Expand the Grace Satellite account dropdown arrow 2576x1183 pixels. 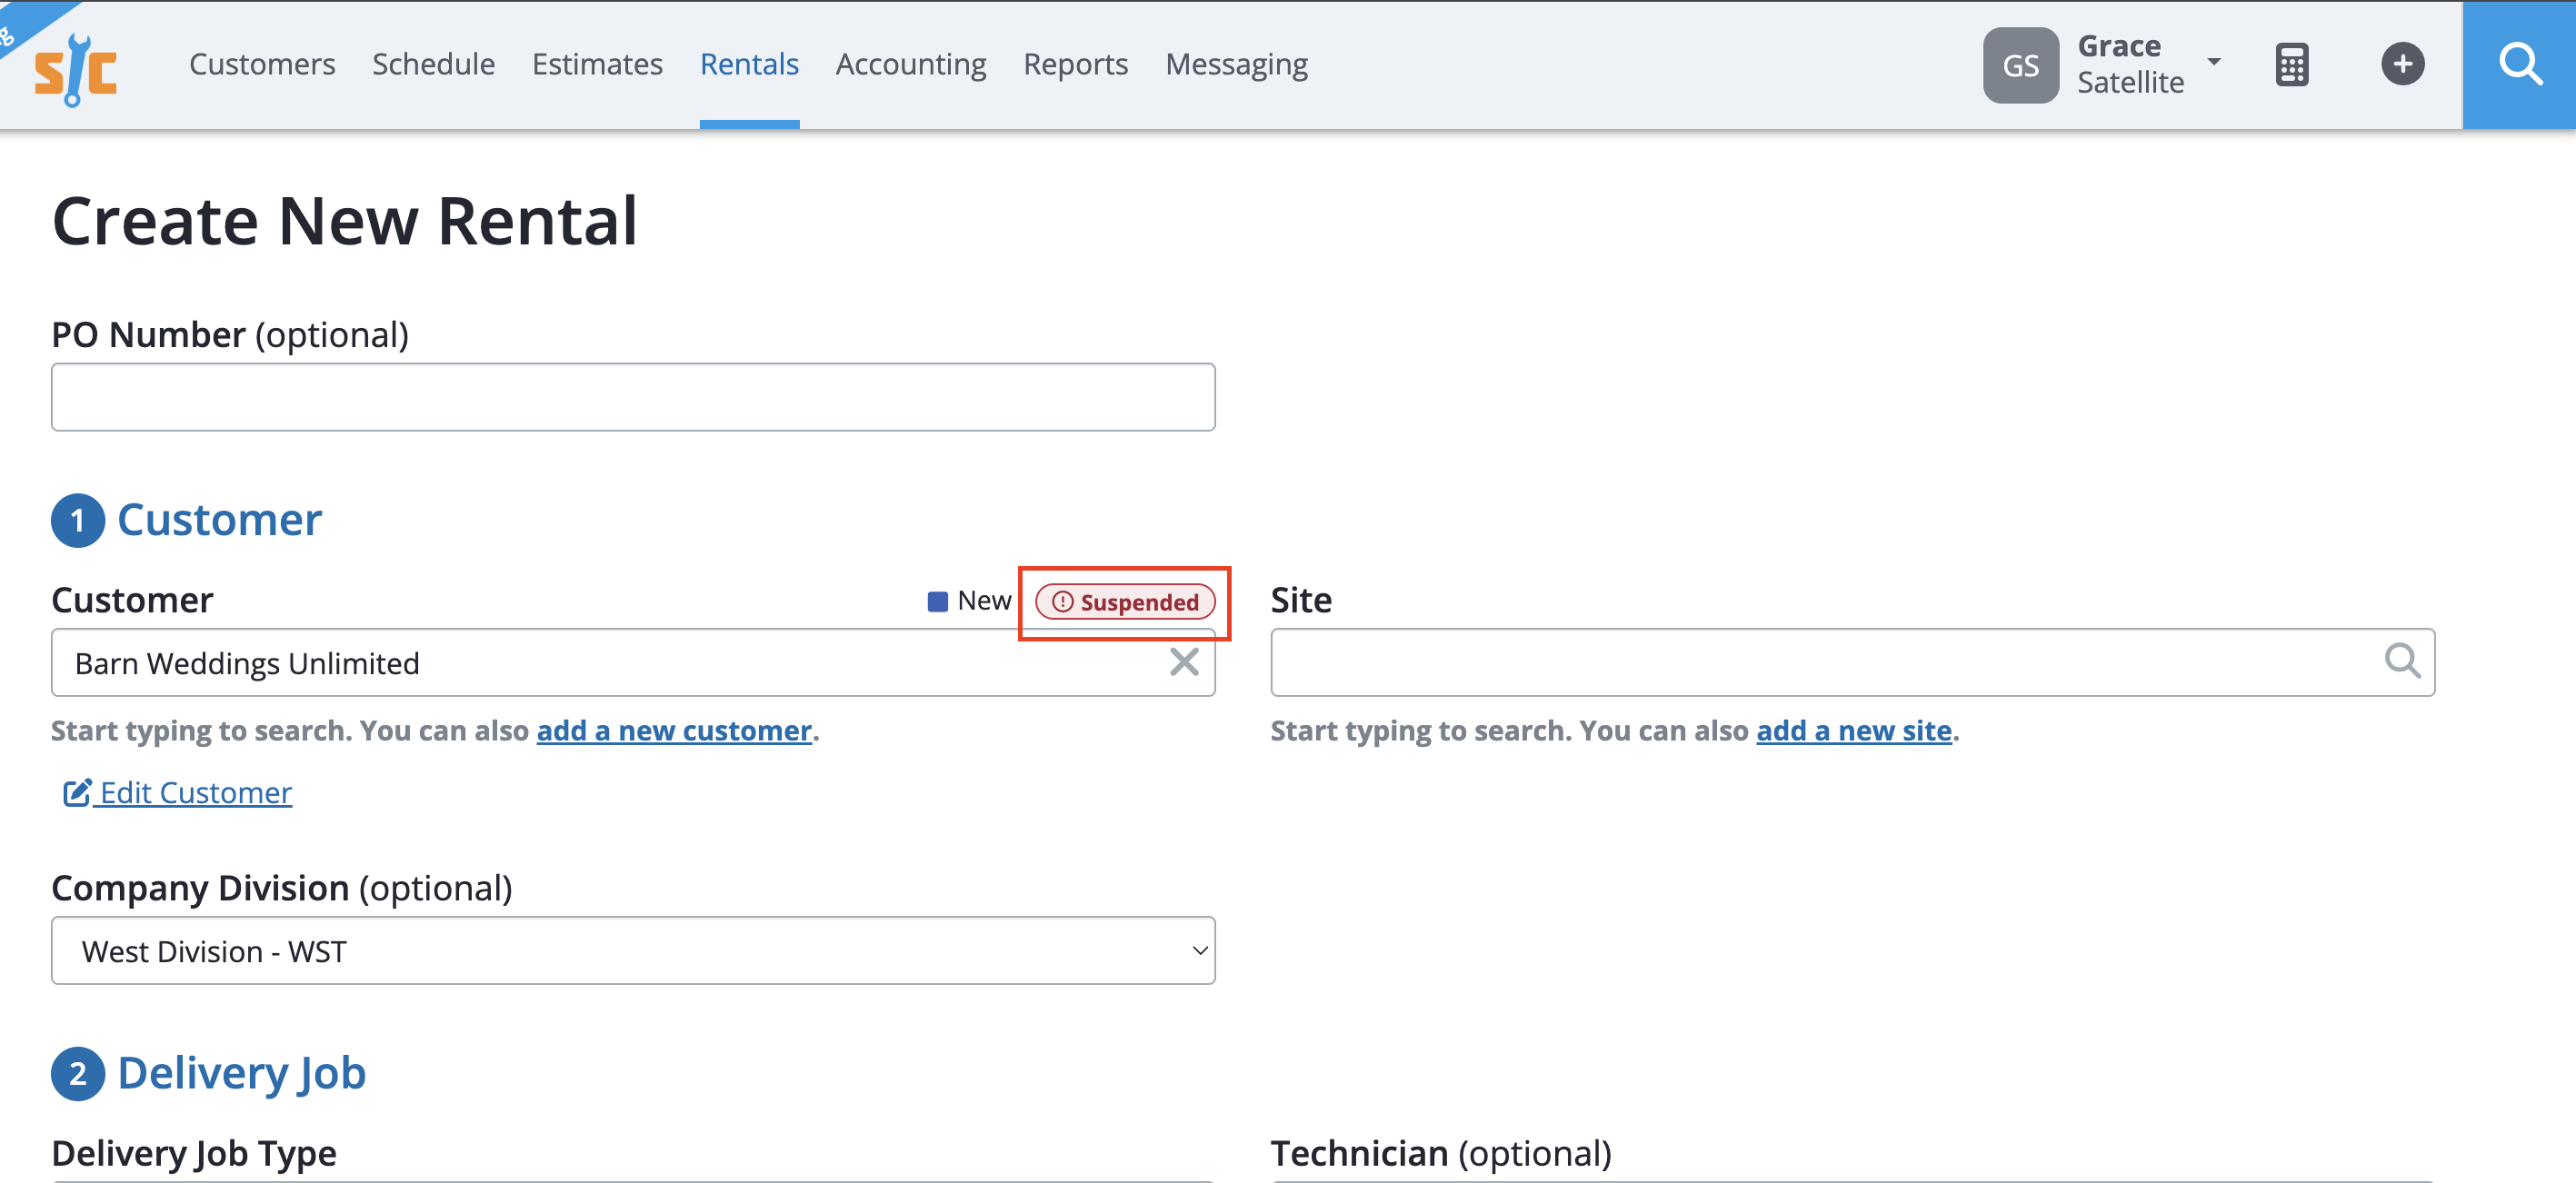[2214, 62]
